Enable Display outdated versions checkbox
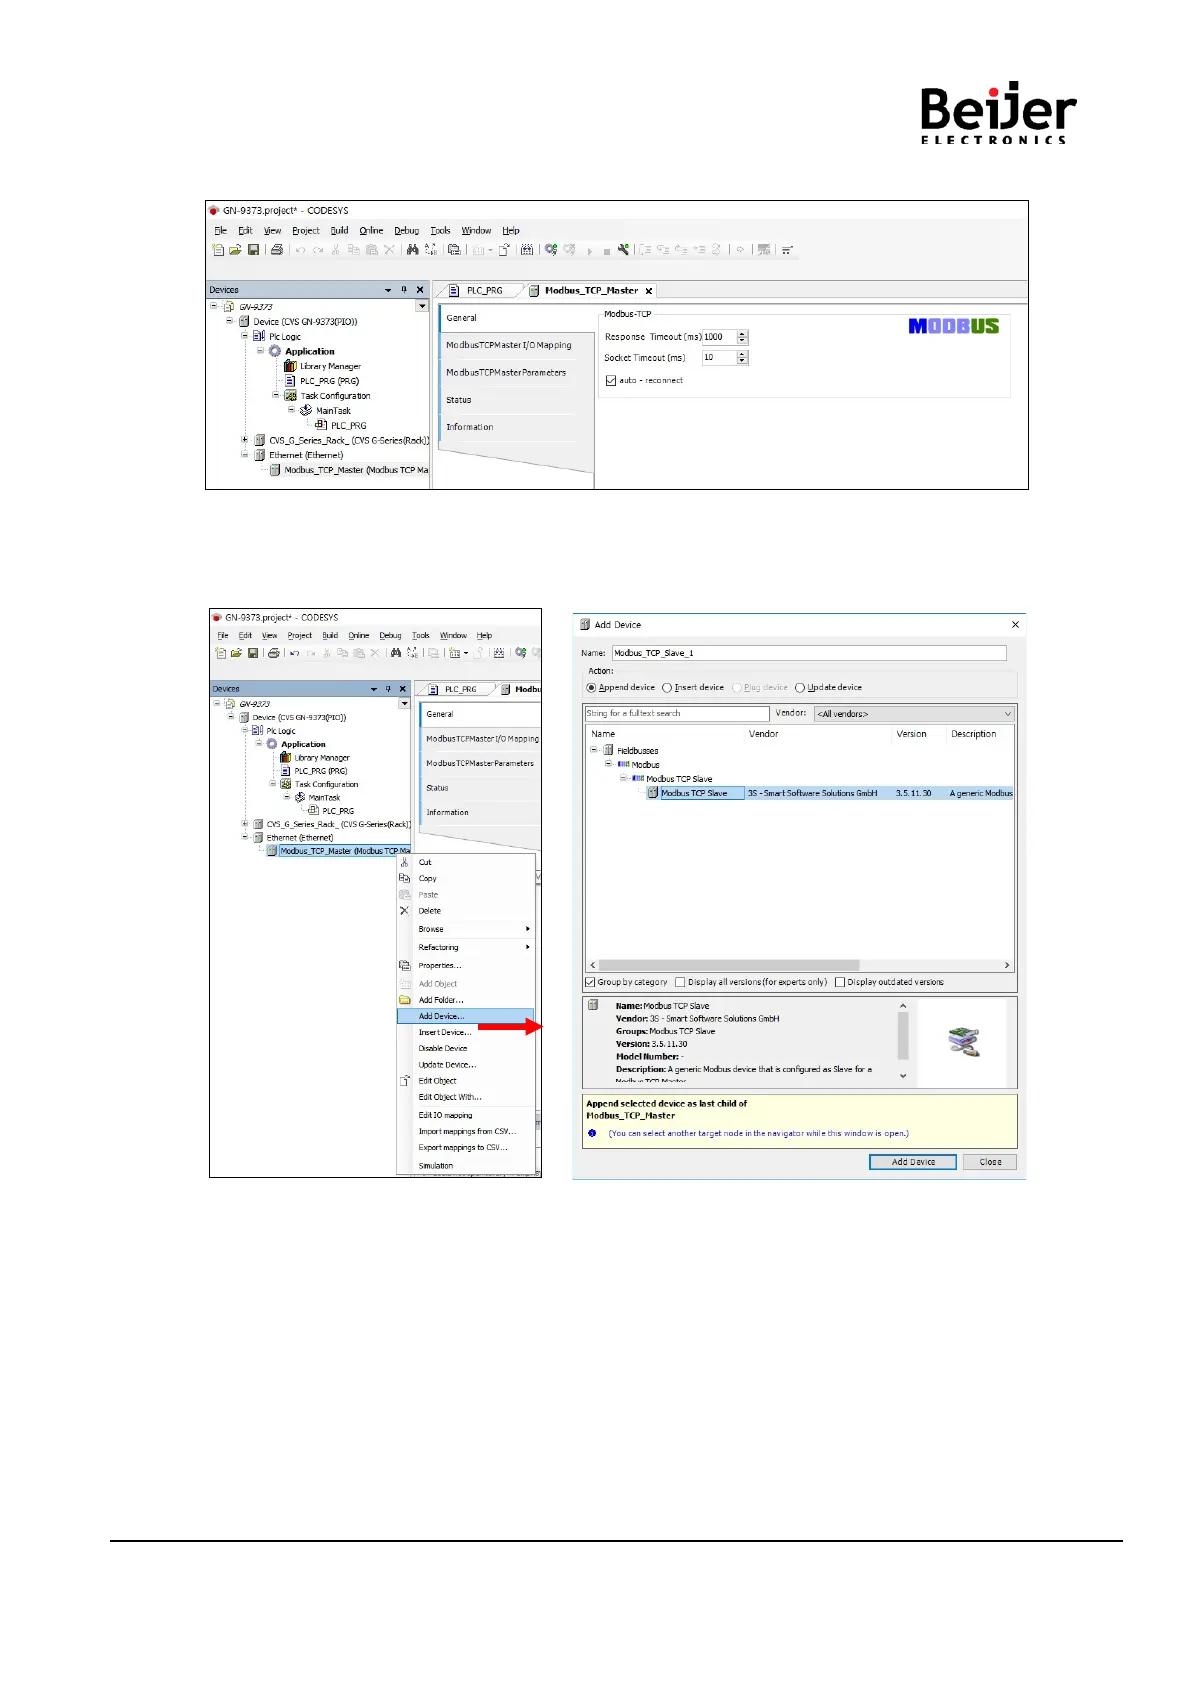1191x1684 pixels. point(840,982)
